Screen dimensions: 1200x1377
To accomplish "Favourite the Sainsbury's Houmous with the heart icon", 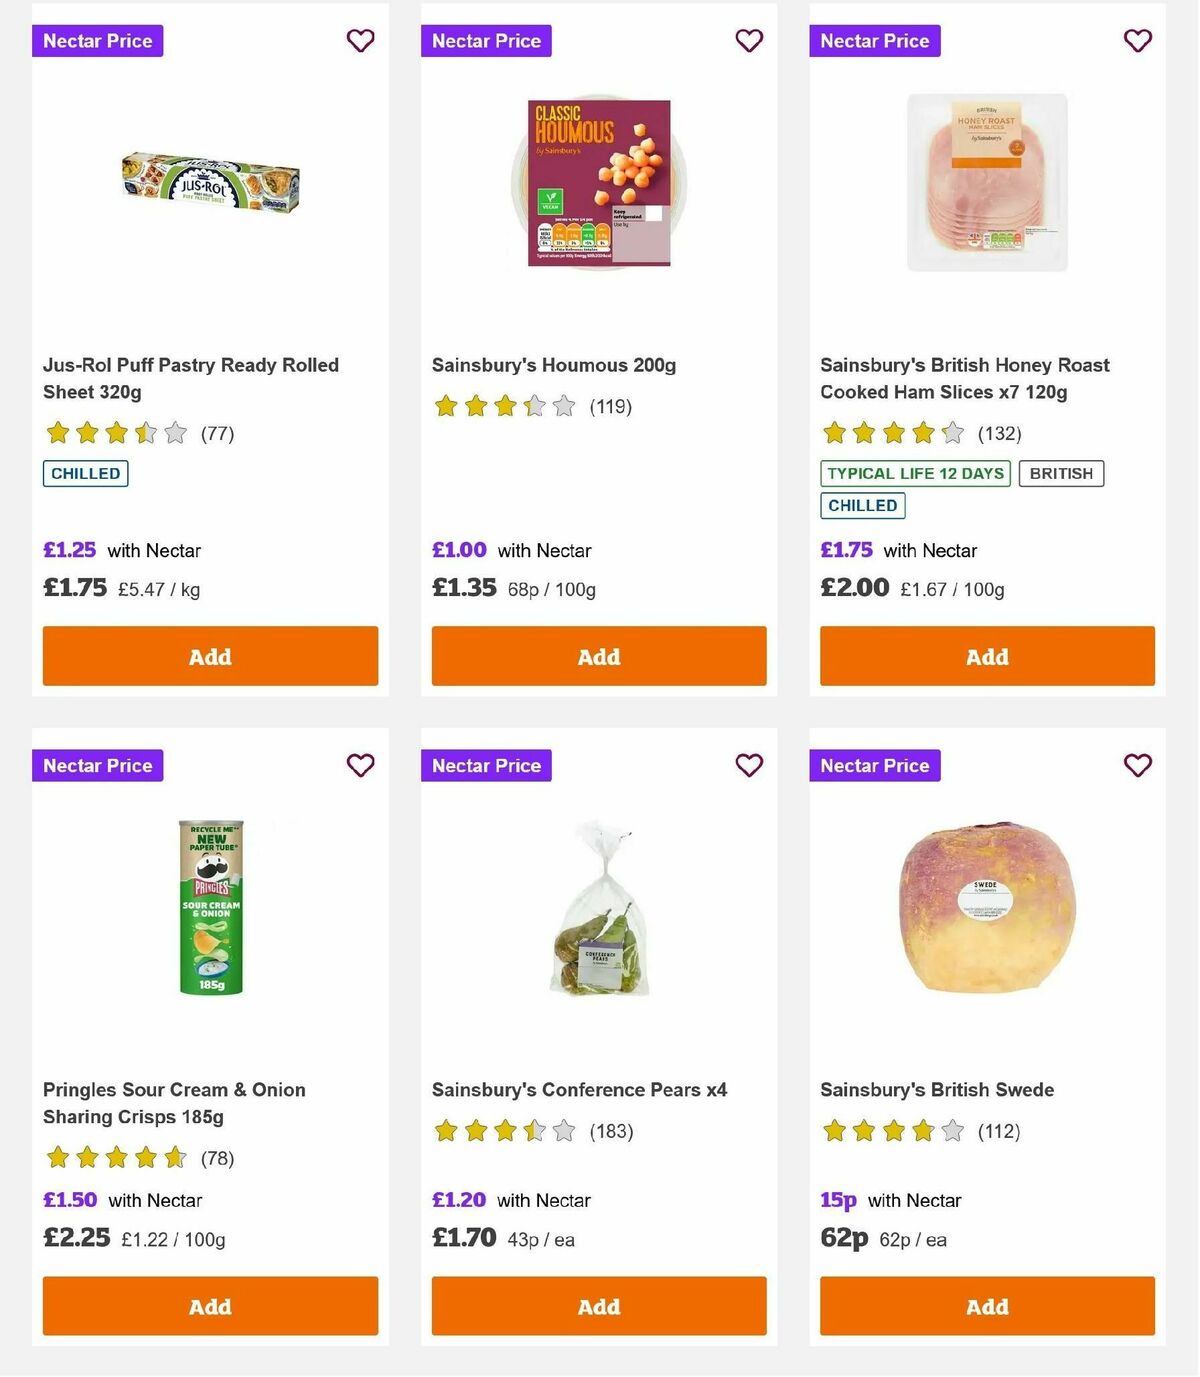I will [749, 41].
